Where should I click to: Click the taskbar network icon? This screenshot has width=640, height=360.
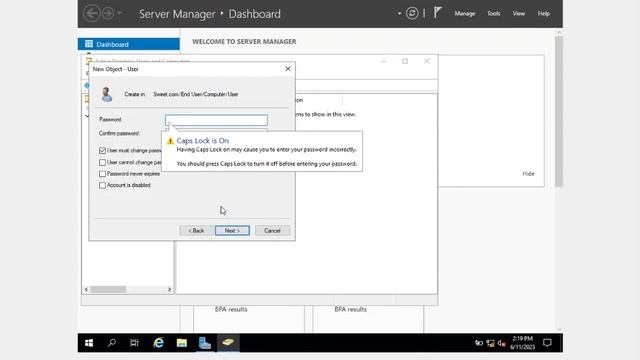pyautogui.click(x=491, y=343)
